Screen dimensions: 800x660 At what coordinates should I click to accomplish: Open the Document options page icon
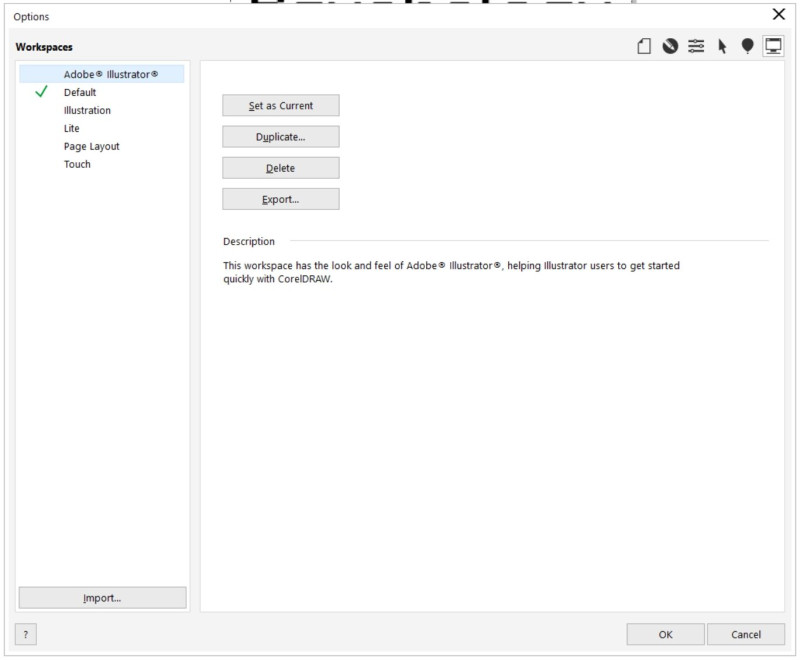coord(644,46)
